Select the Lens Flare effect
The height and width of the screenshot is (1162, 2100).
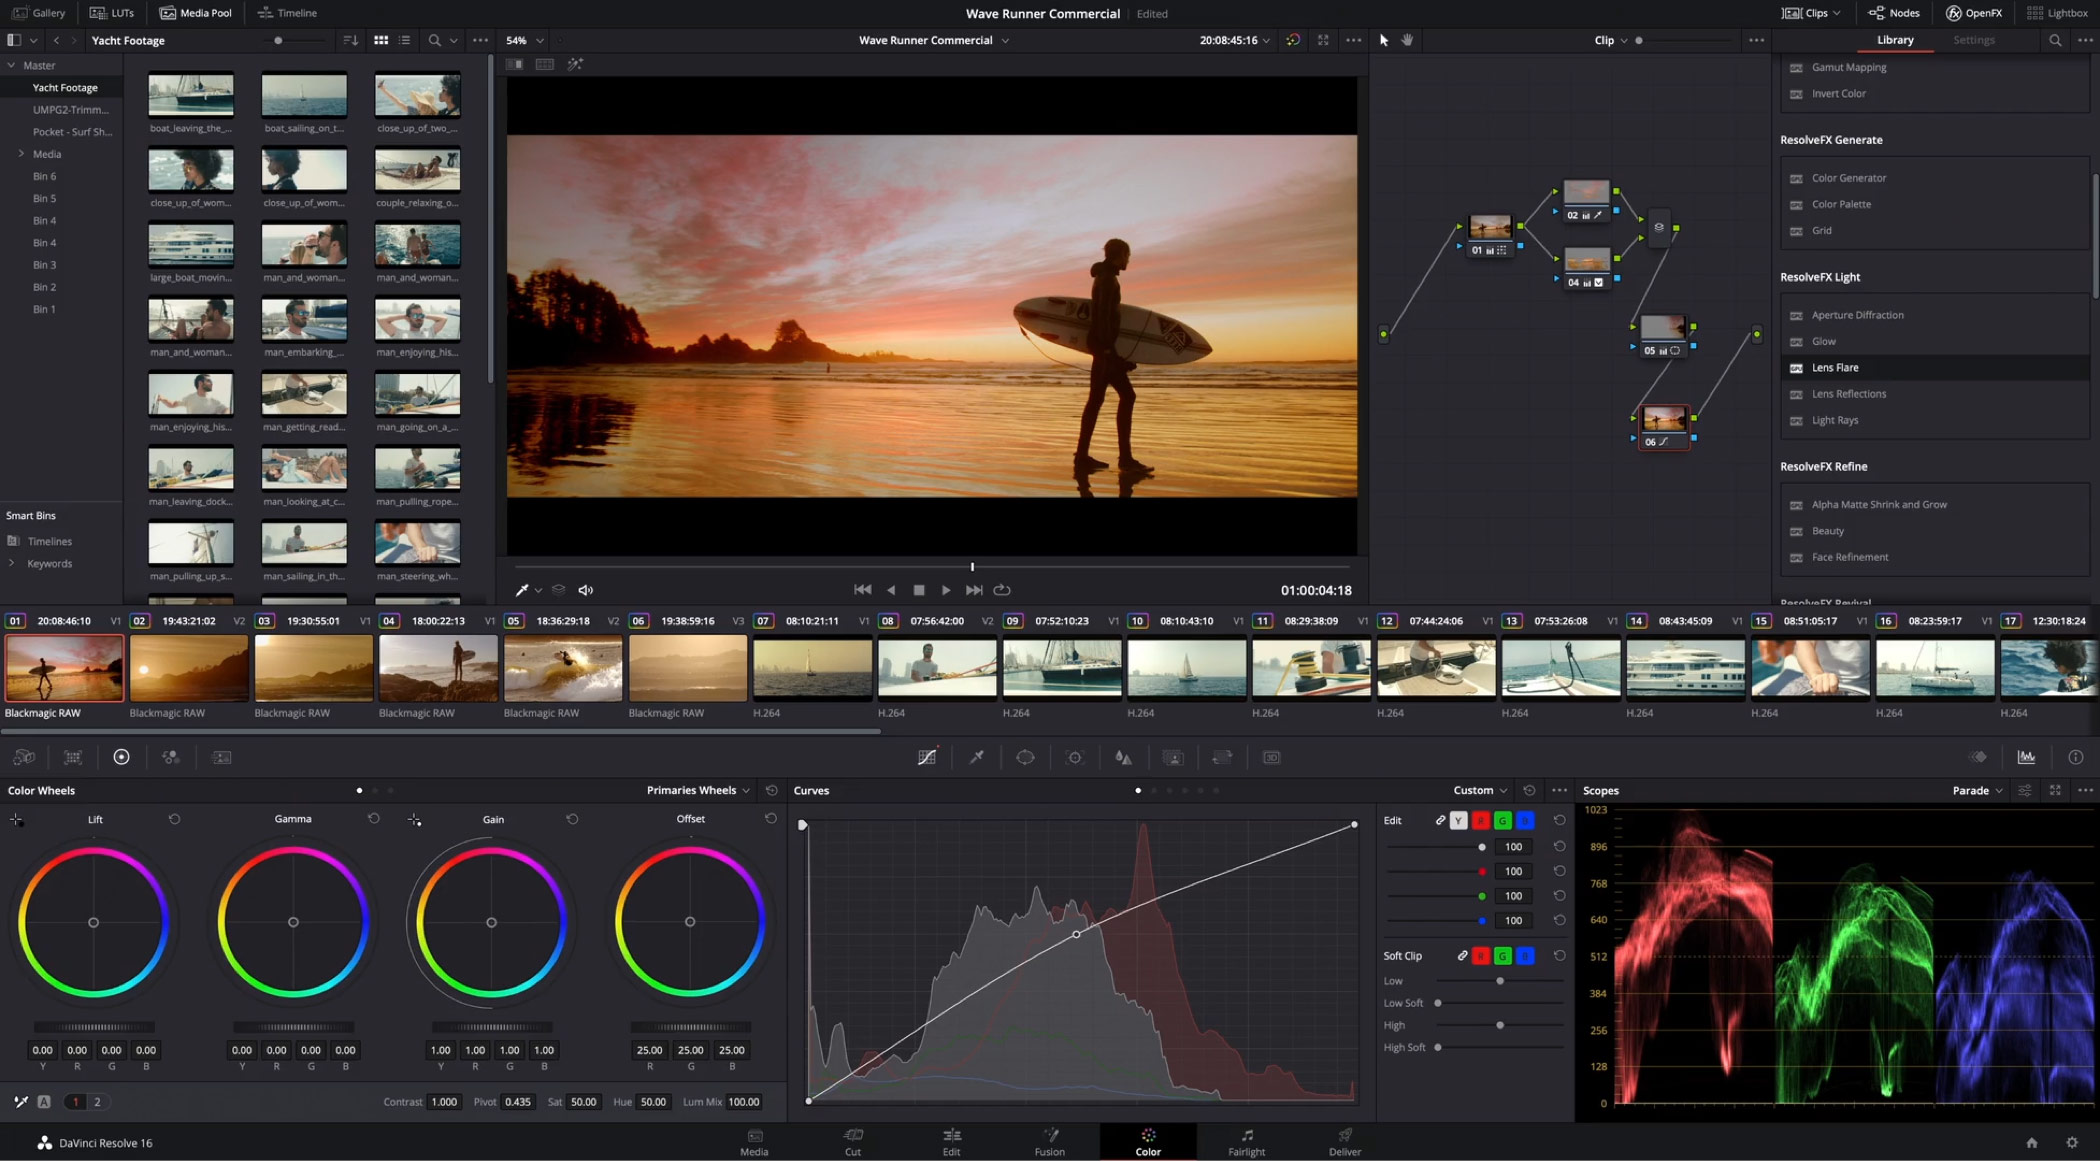pos(1836,367)
